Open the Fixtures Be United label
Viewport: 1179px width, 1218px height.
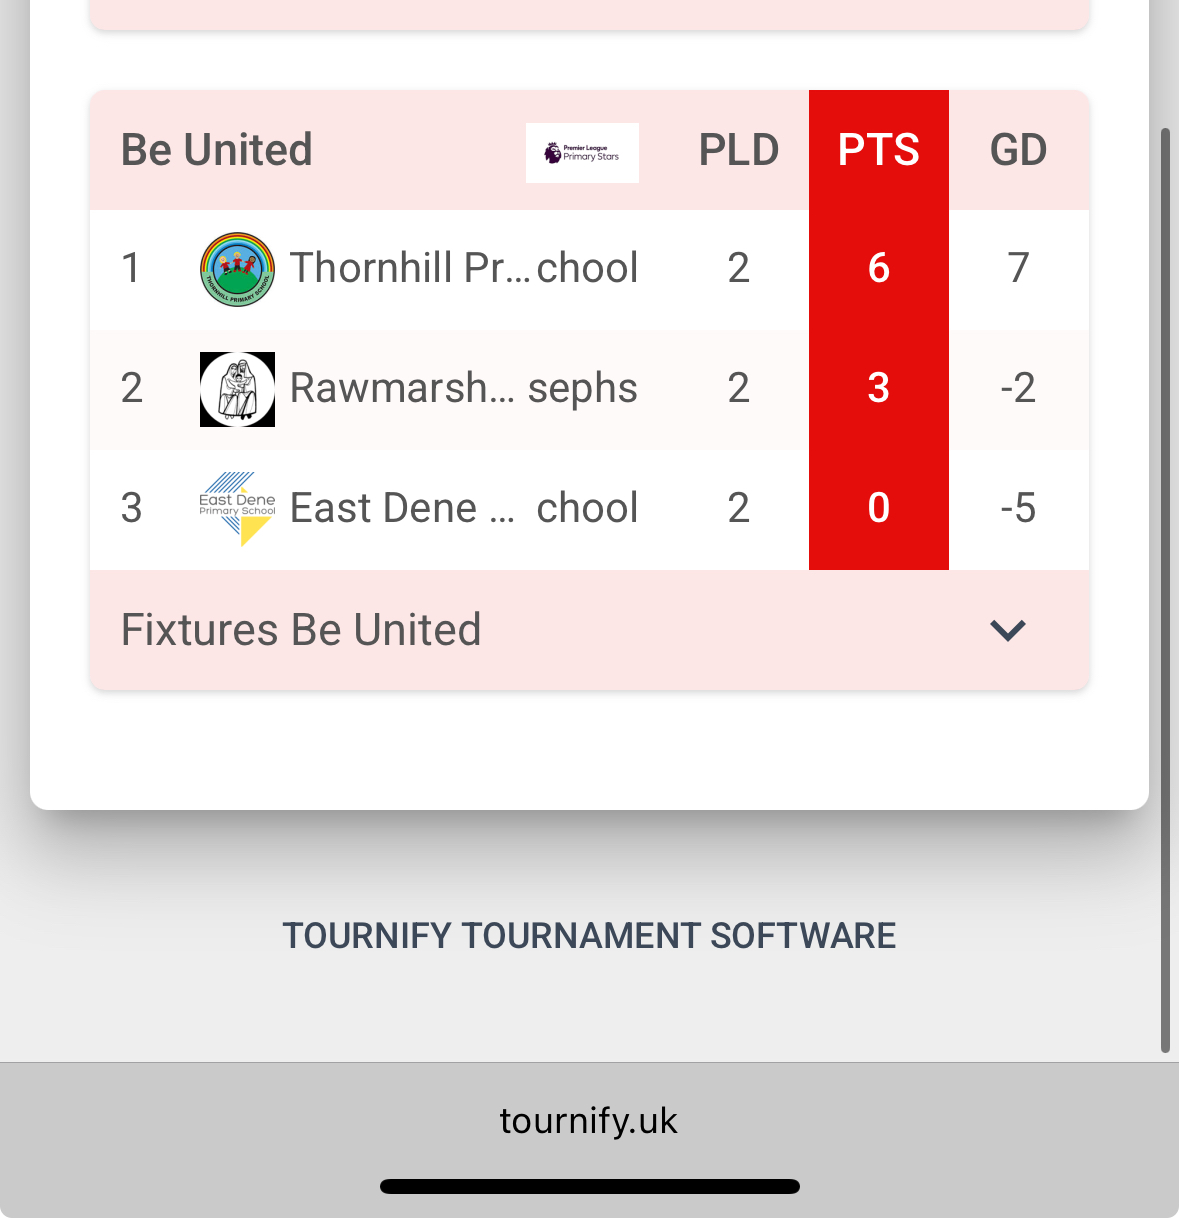click(301, 630)
